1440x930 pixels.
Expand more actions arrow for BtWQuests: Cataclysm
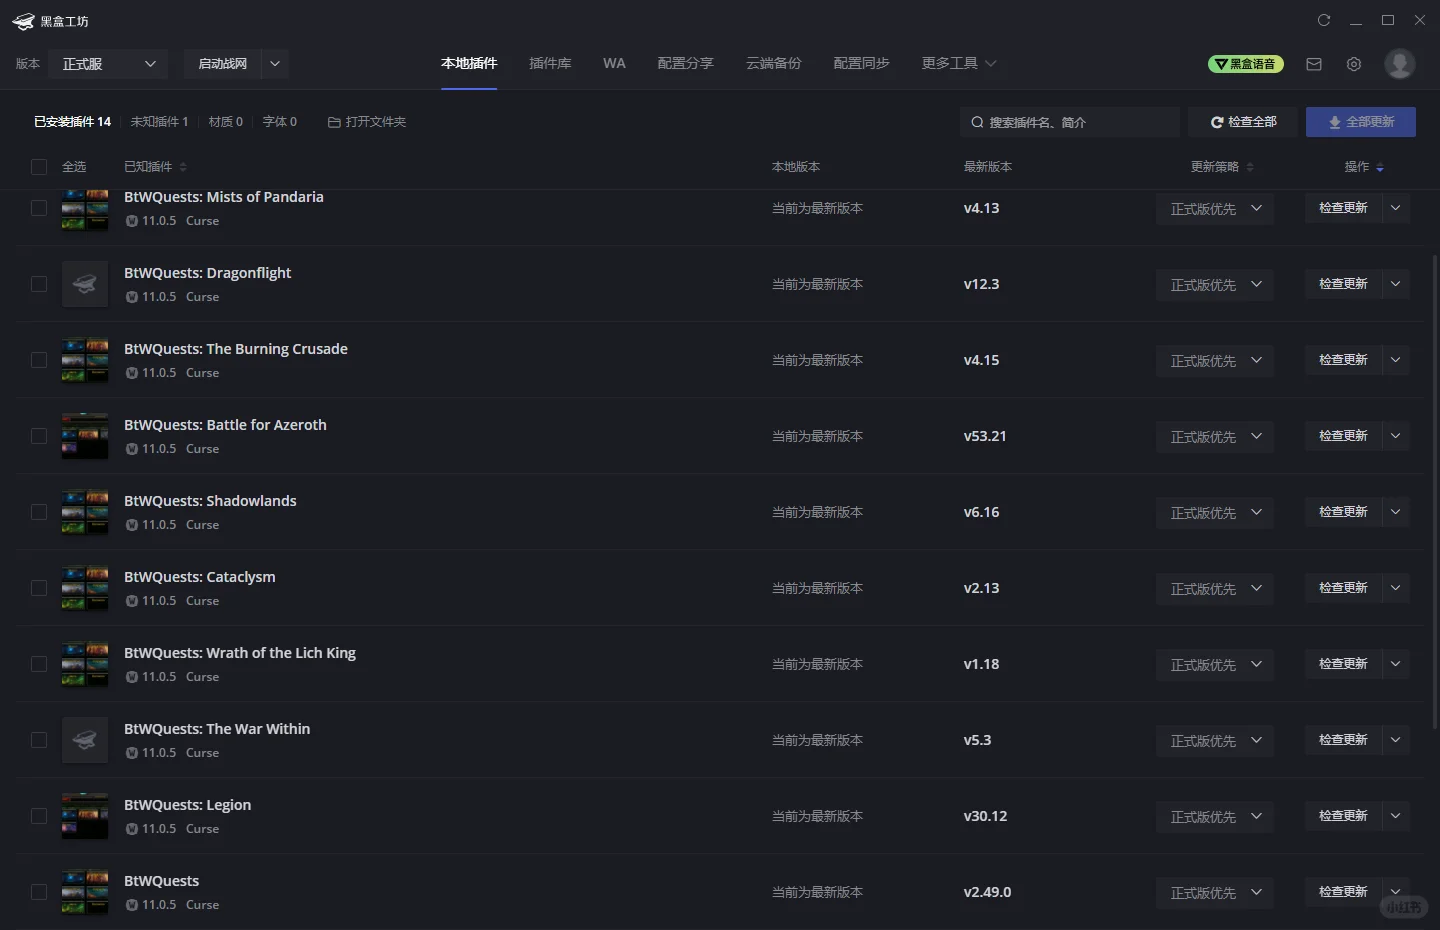pyautogui.click(x=1396, y=588)
